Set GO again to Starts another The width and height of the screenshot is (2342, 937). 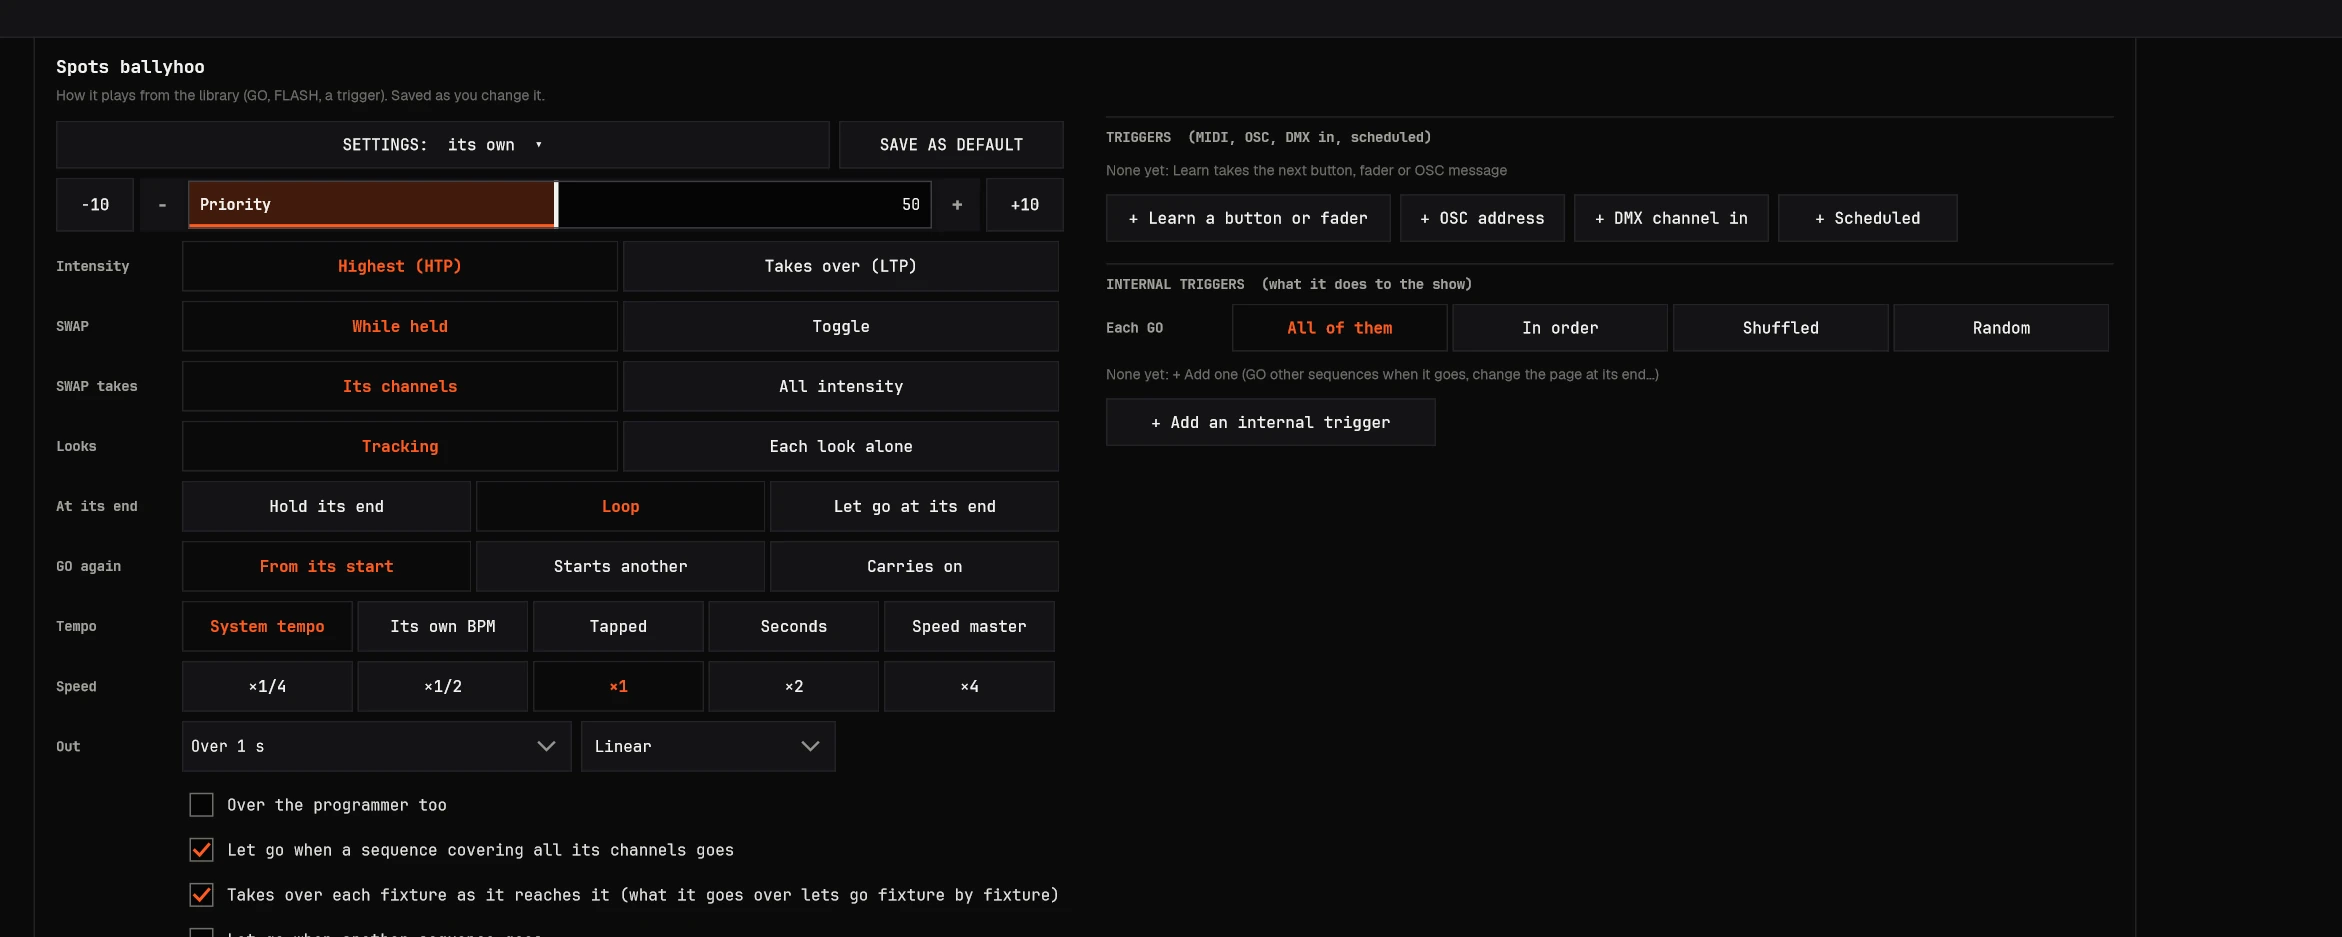(x=620, y=566)
